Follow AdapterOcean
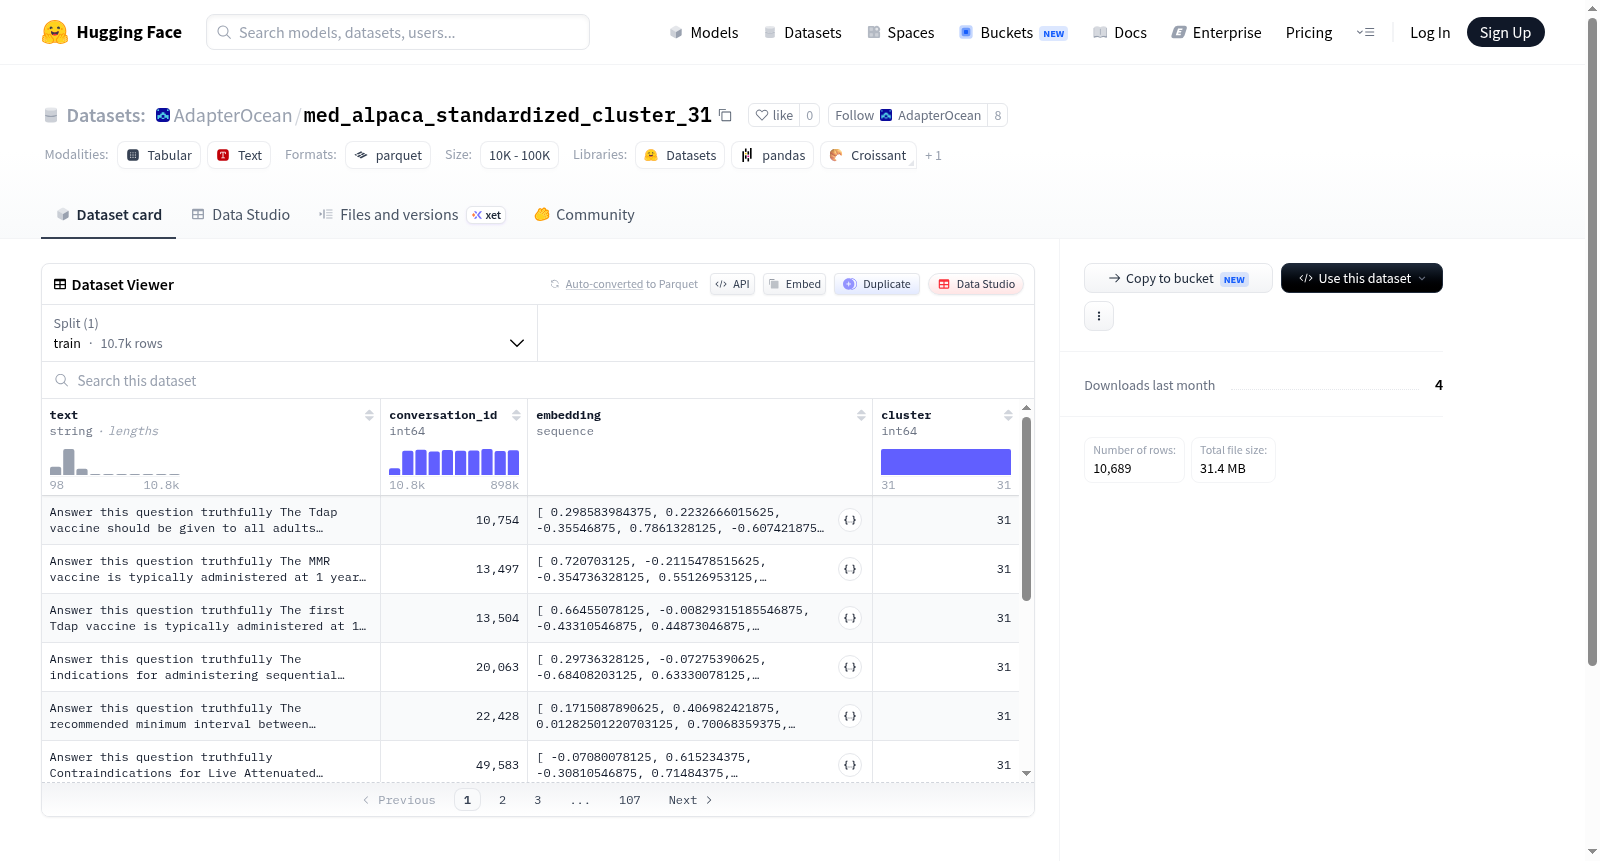Screen dimensions: 1600x861 pyautogui.click(x=908, y=115)
